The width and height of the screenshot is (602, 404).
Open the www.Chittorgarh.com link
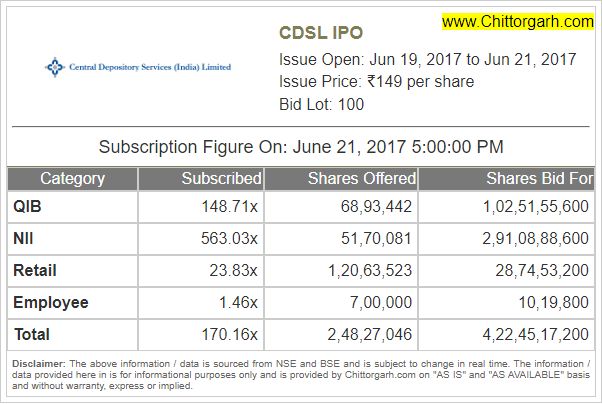pos(518,22)
